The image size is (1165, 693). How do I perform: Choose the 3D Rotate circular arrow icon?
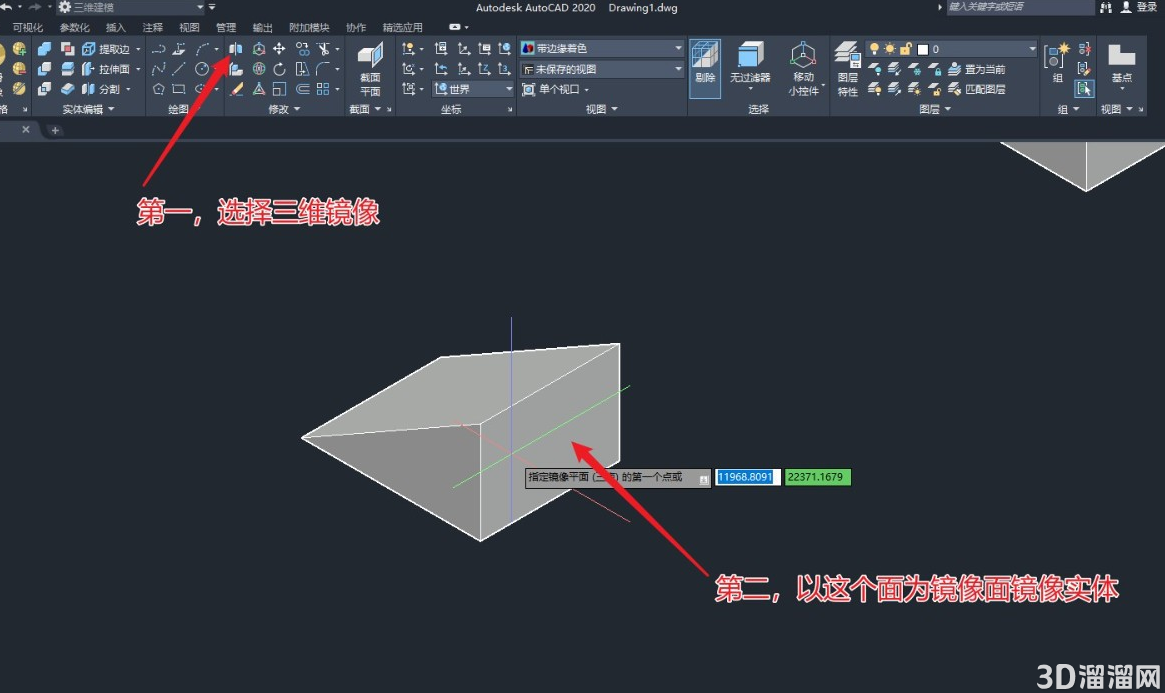(x=279, y=69)
